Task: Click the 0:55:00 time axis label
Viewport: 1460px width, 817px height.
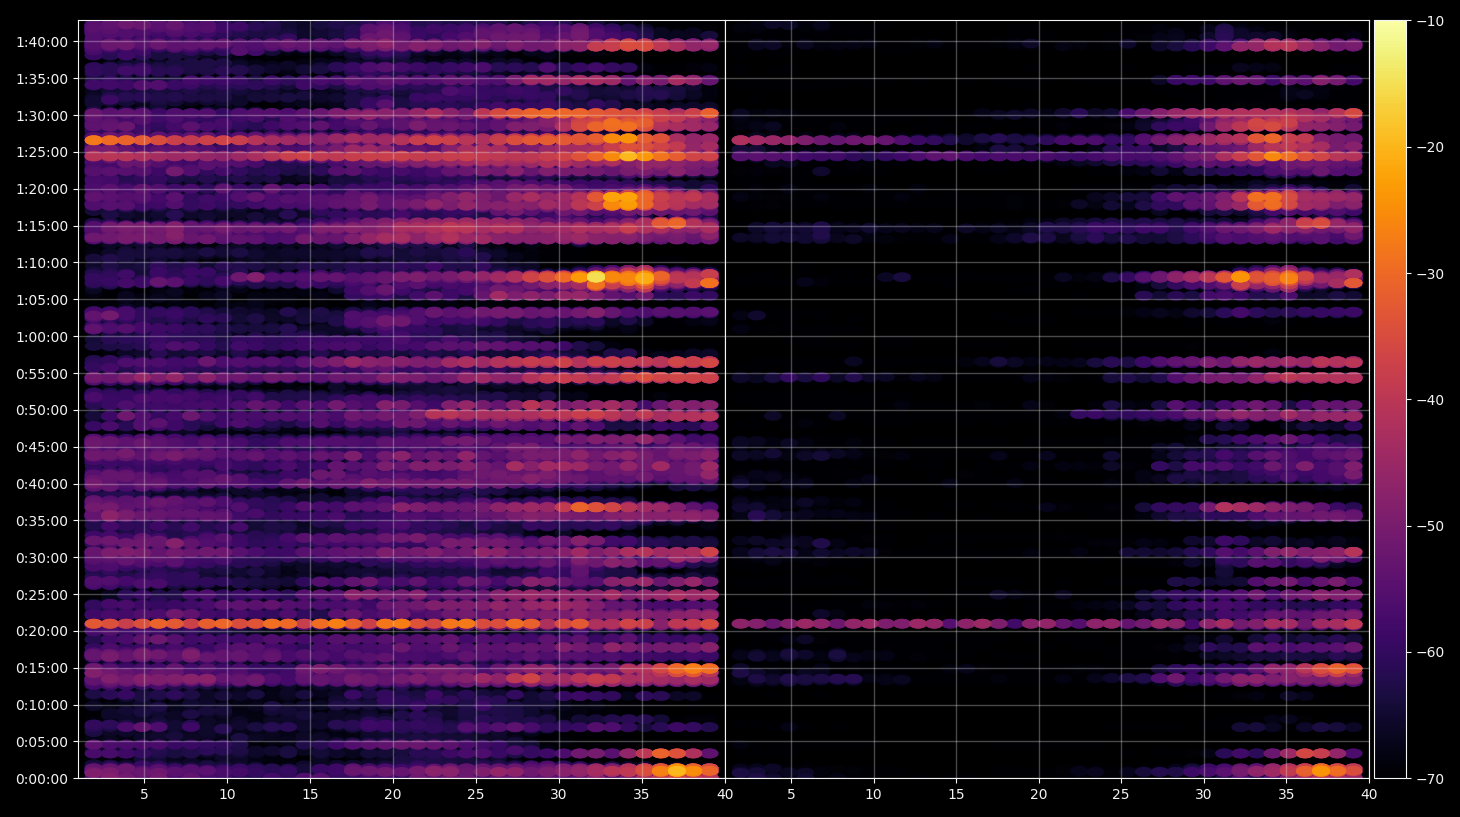Action: pyautogui.click(x=42, y=374)
